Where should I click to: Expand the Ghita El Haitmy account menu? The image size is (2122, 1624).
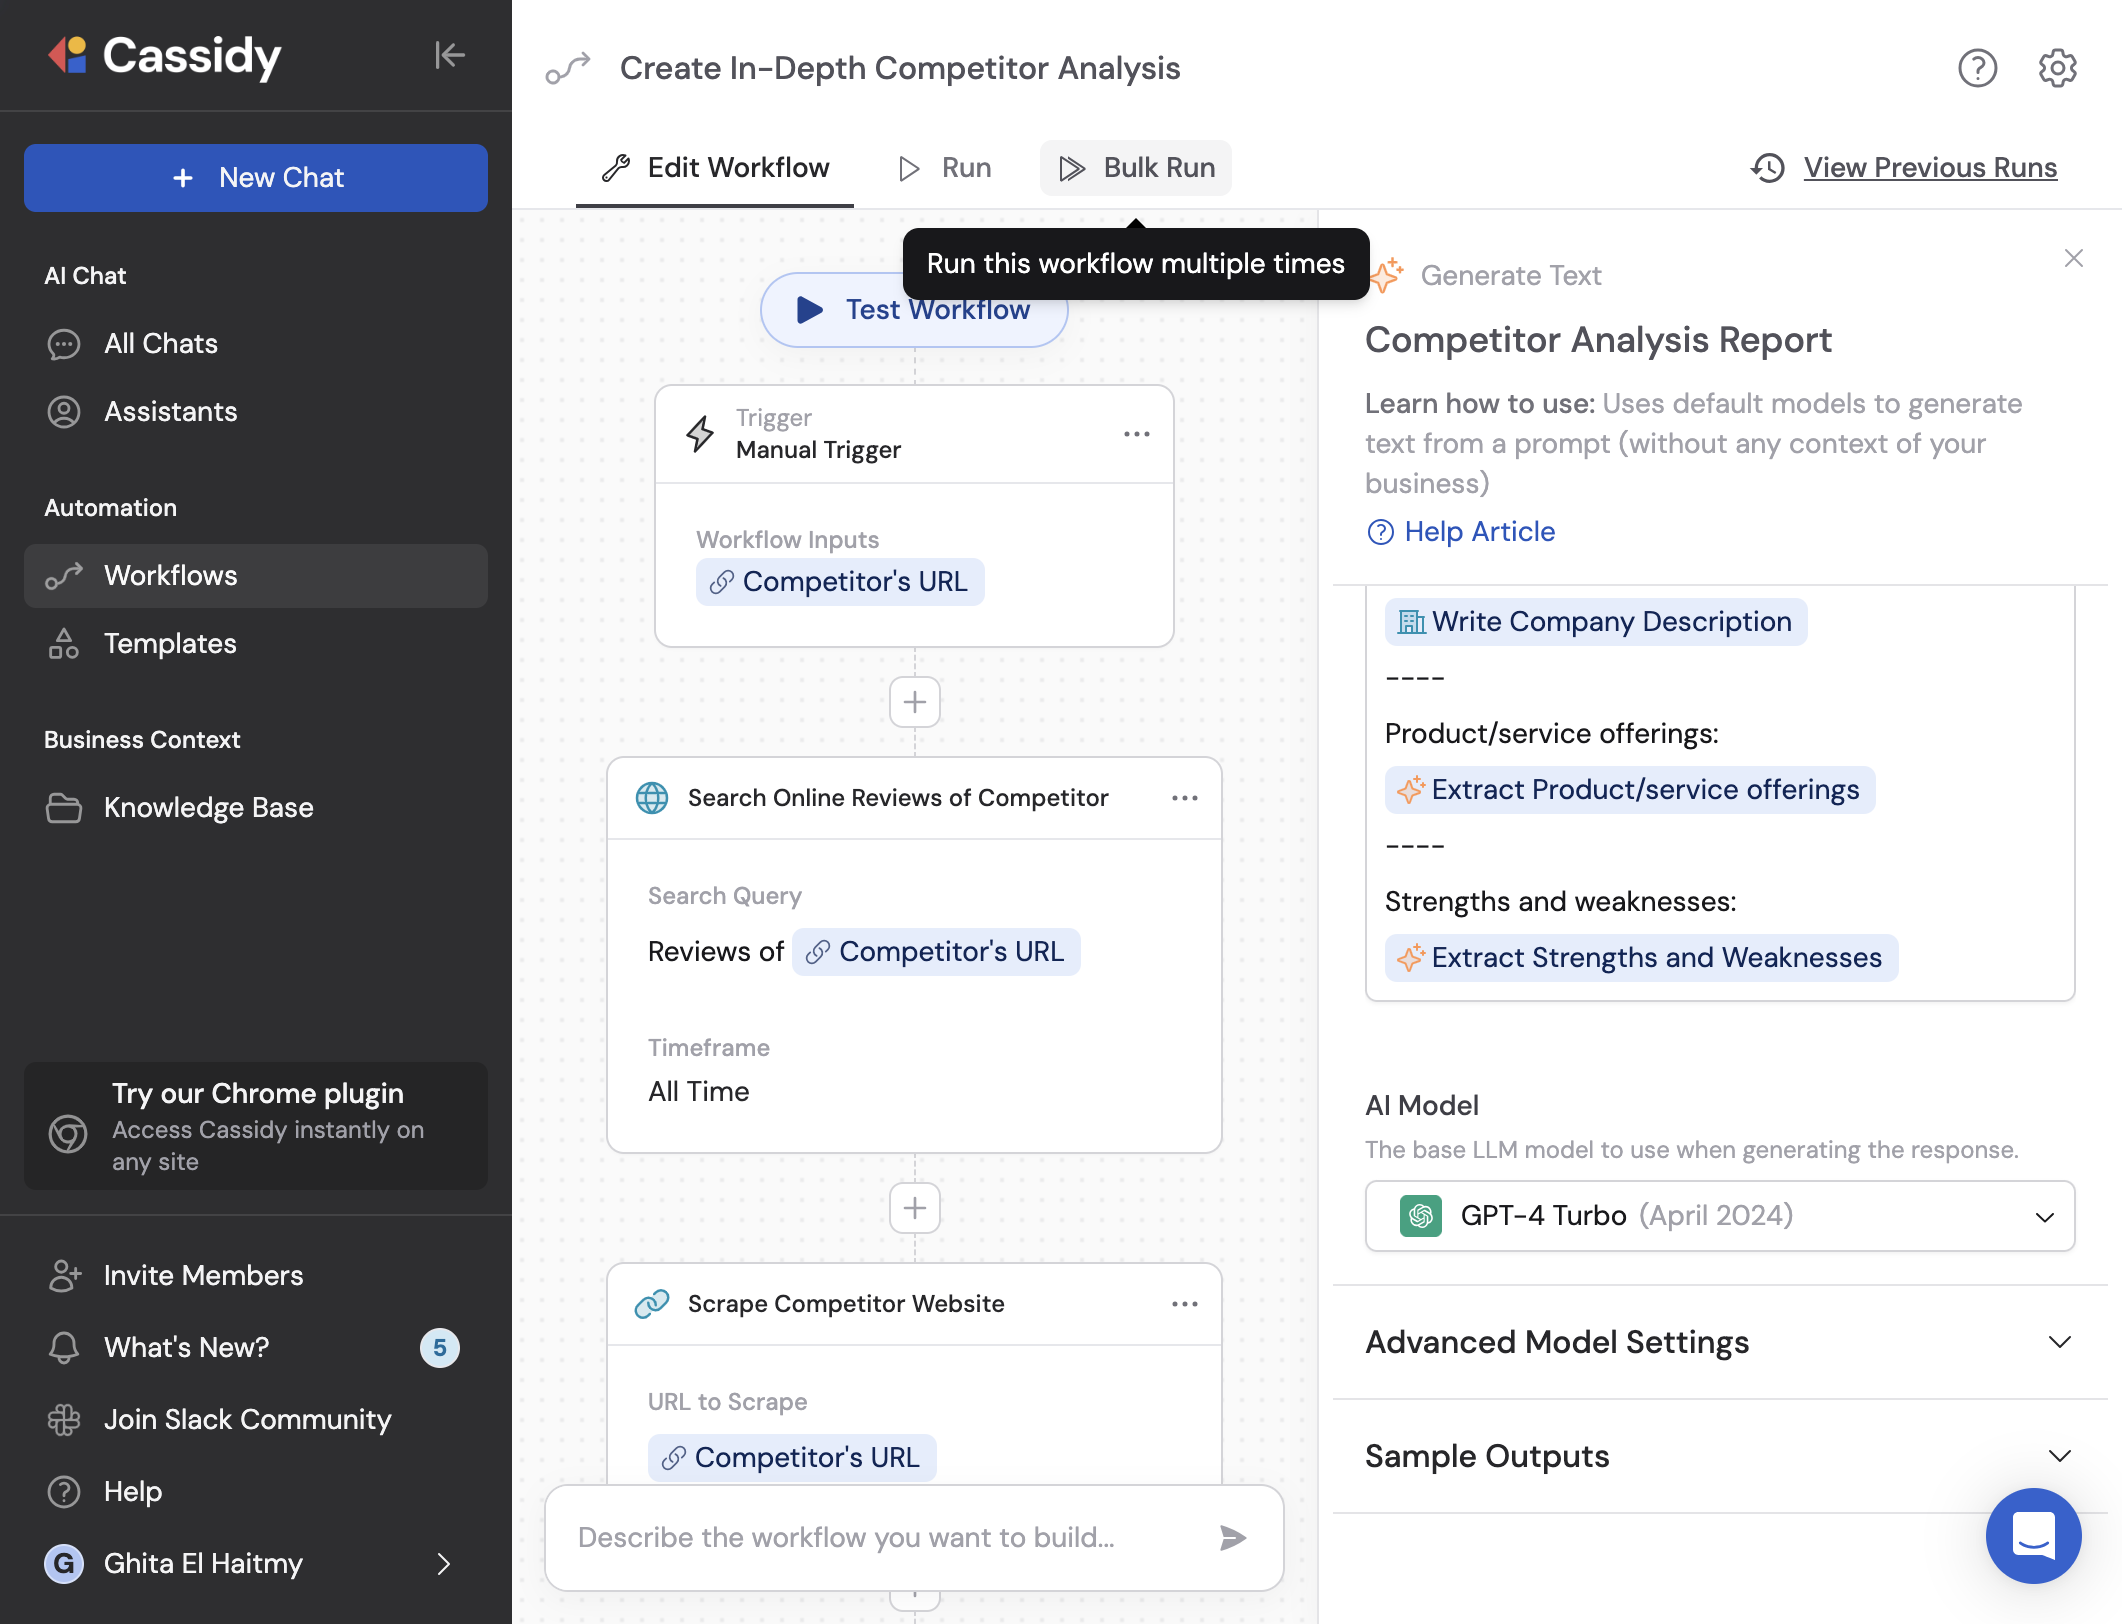256,1563
